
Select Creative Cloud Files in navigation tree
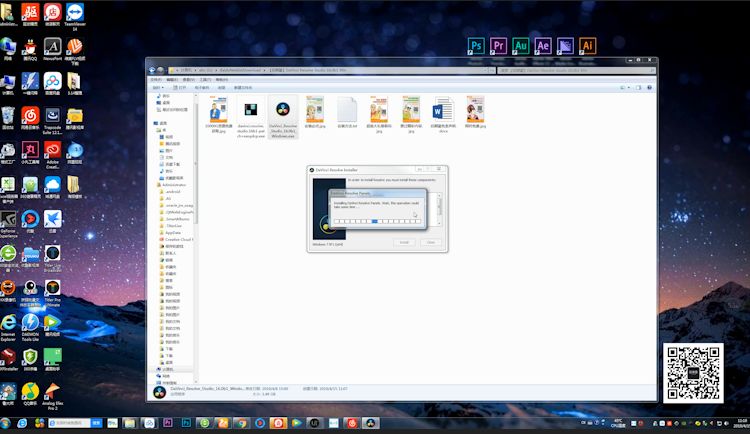(176, 239)
